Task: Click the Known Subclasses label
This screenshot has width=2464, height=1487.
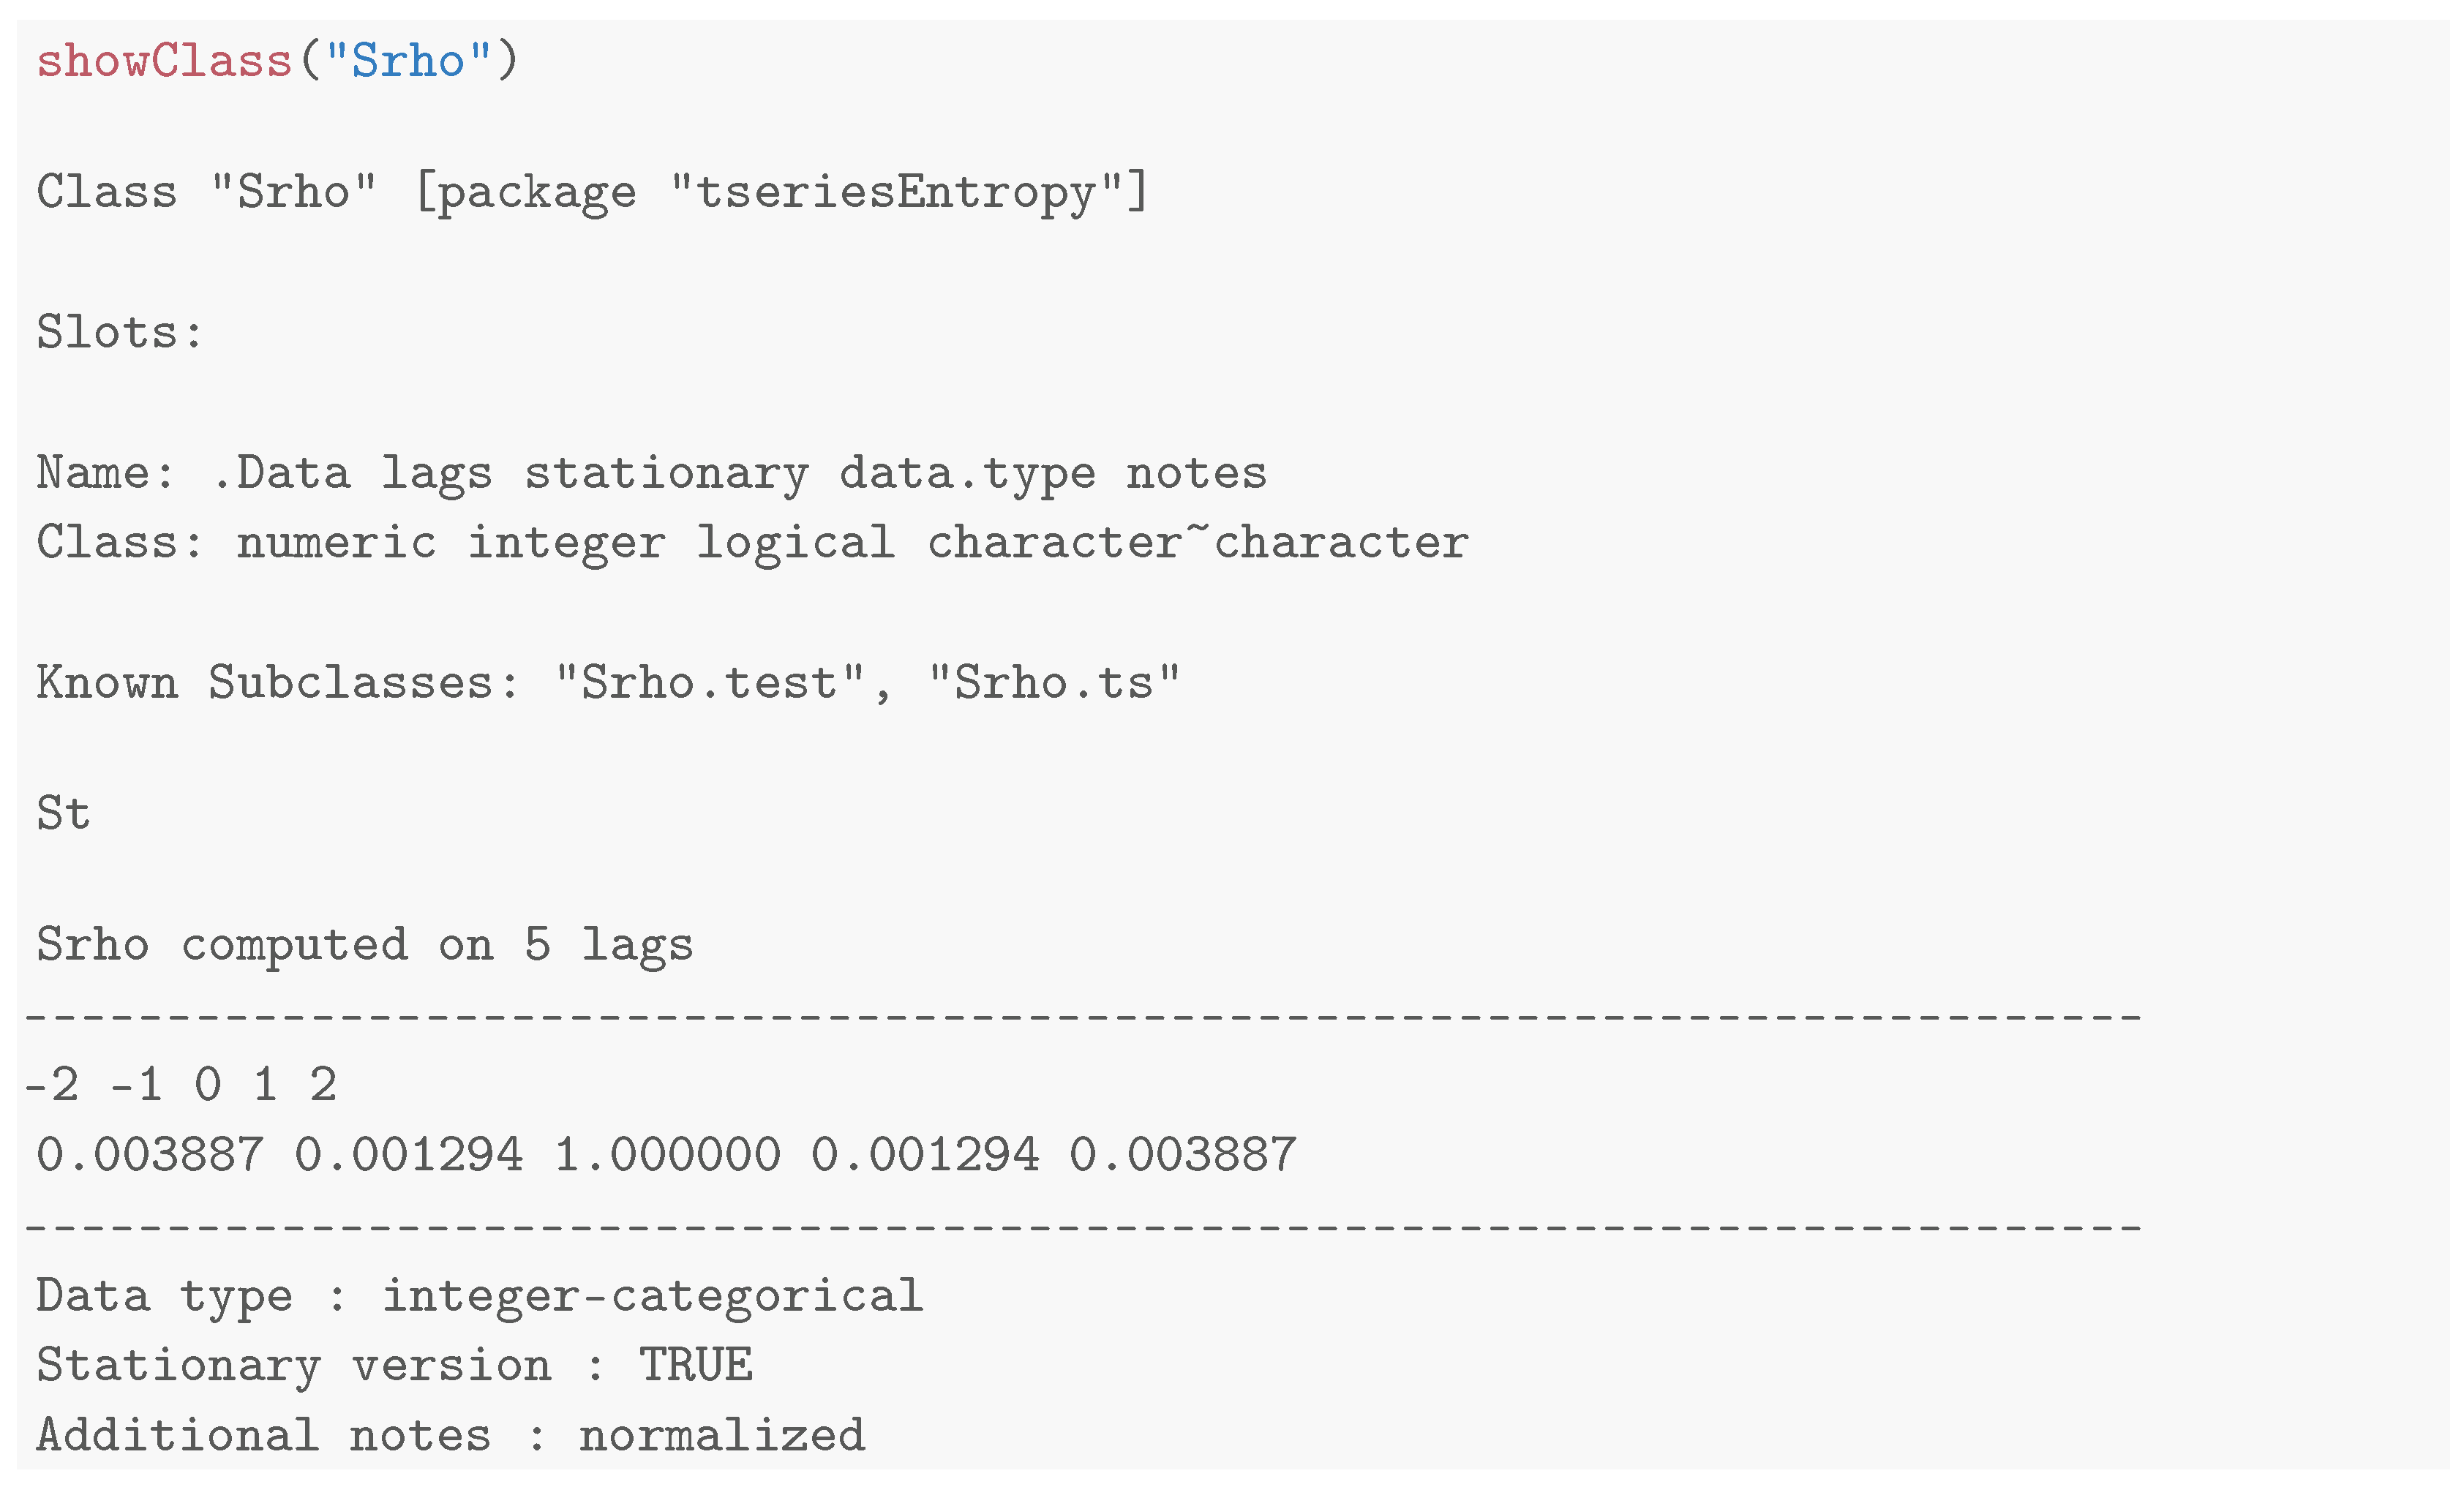Action: pos(277,683)
